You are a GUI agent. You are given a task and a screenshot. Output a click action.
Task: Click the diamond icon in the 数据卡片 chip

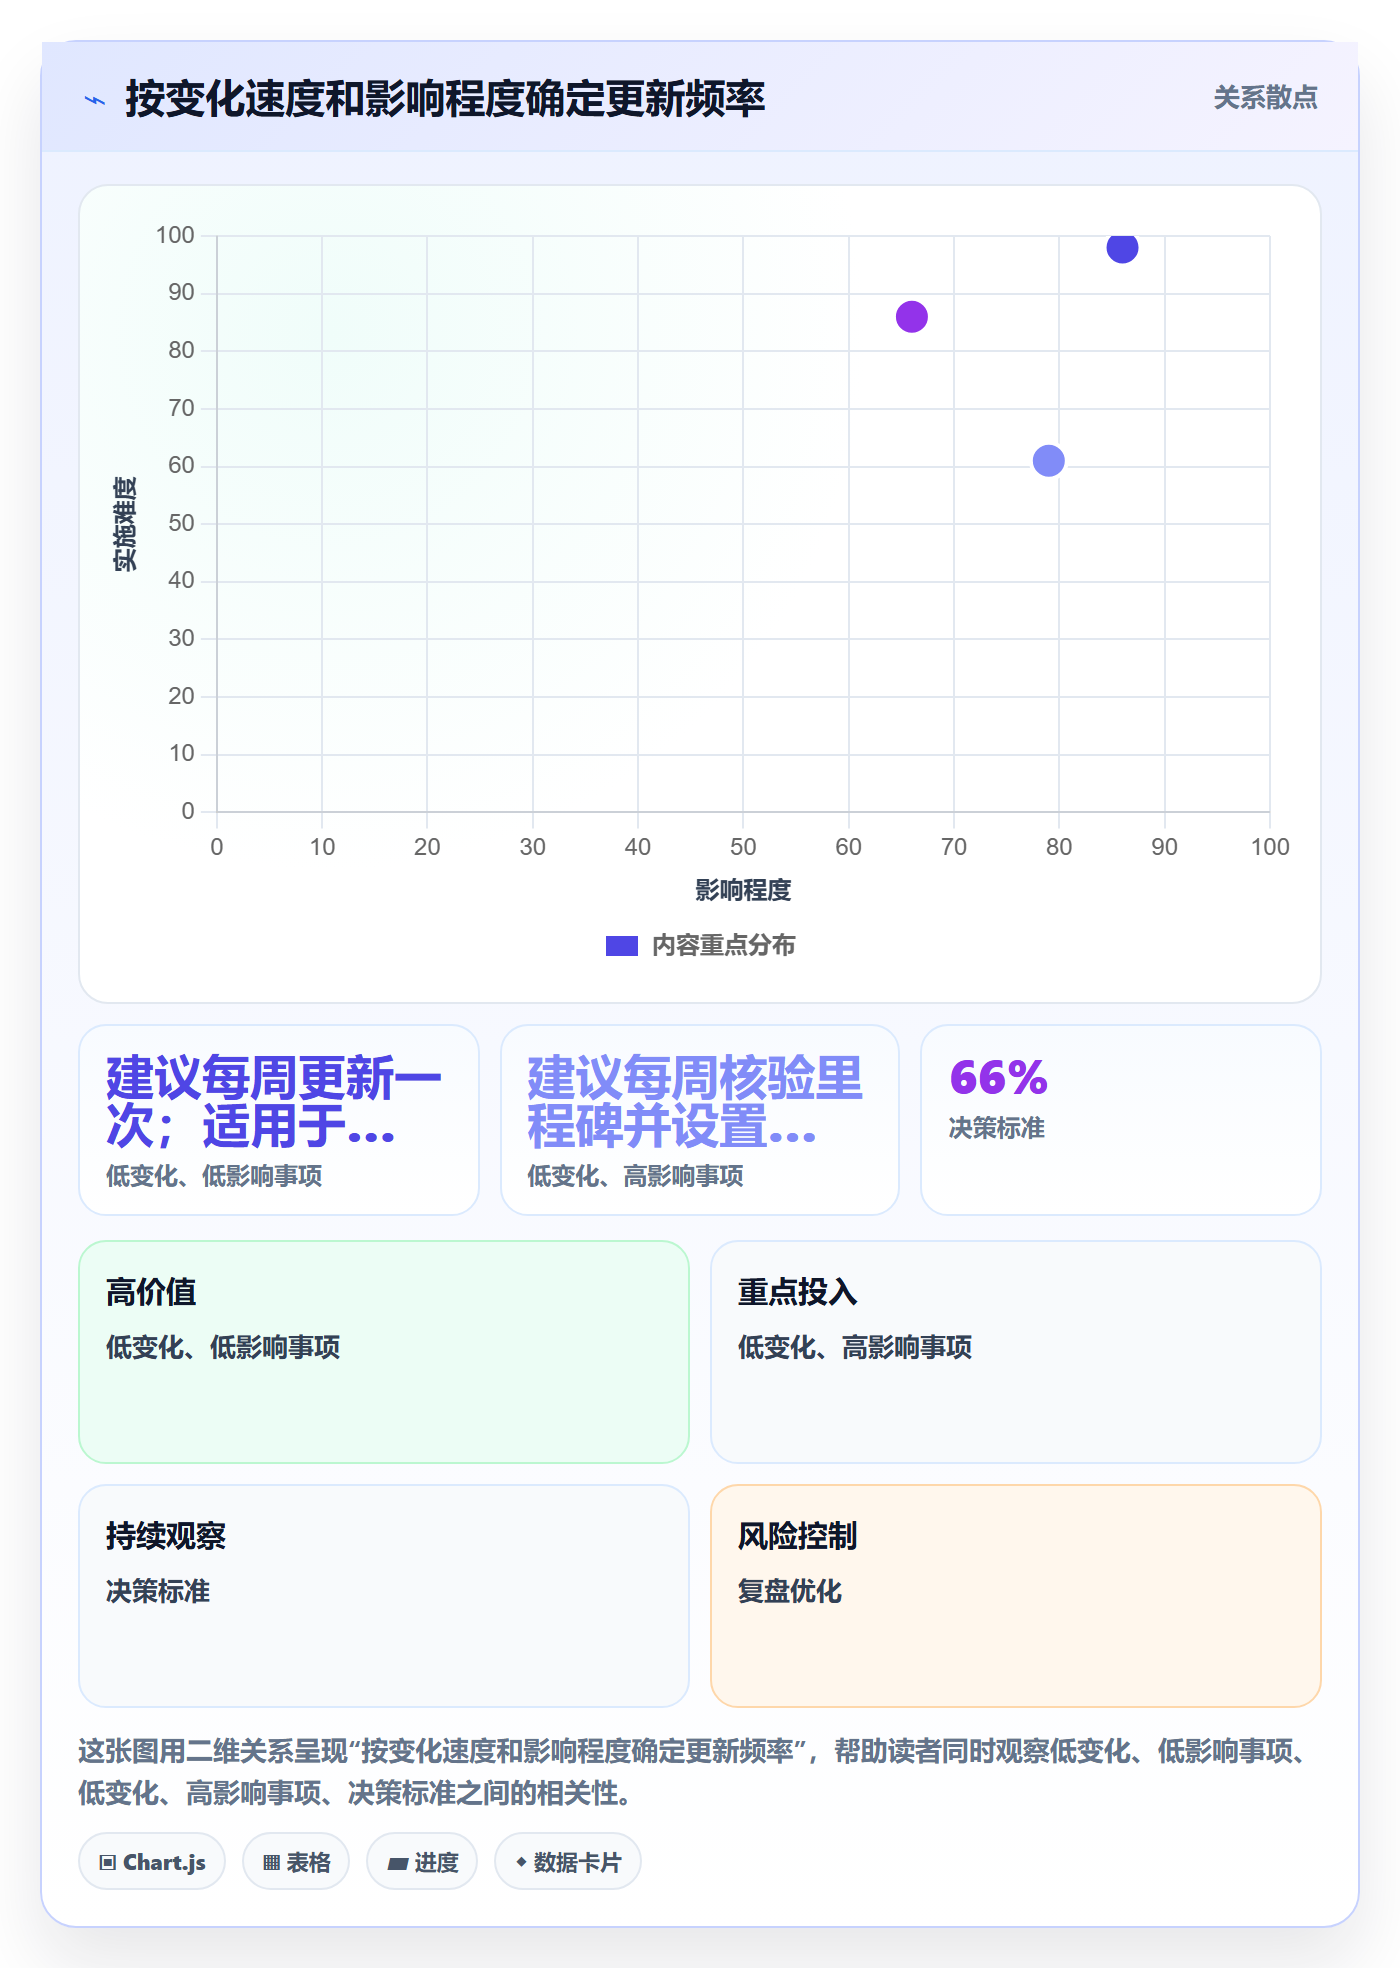click(x=521, y=1861)
